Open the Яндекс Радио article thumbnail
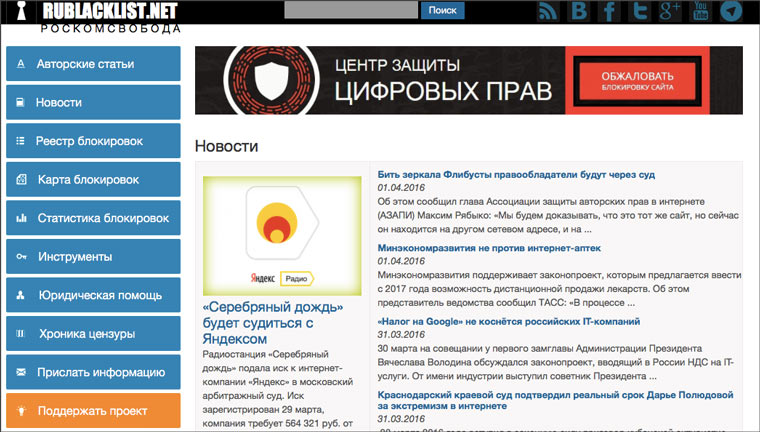Screen dimensions: 760x432 click(282, 236)
